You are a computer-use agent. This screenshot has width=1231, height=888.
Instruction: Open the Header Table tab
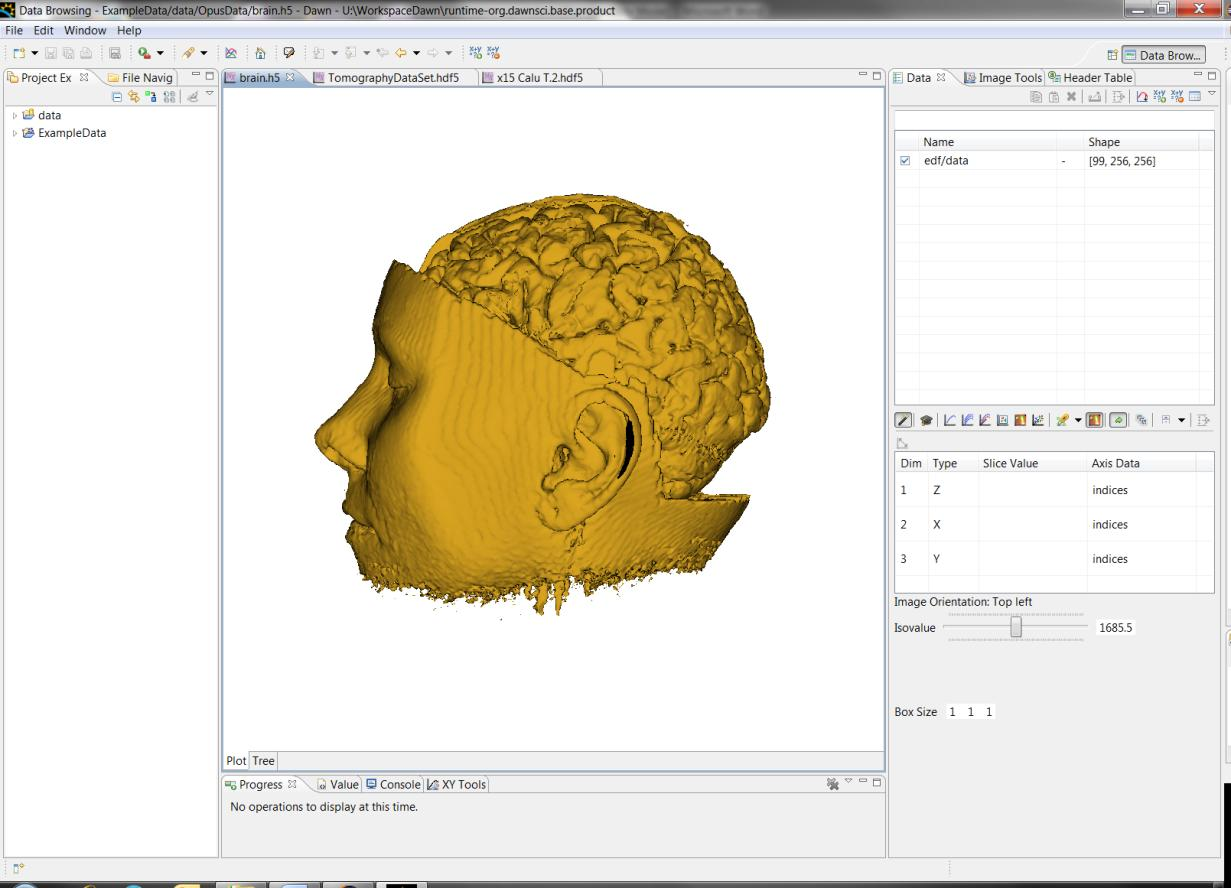tap(1089, 78)
